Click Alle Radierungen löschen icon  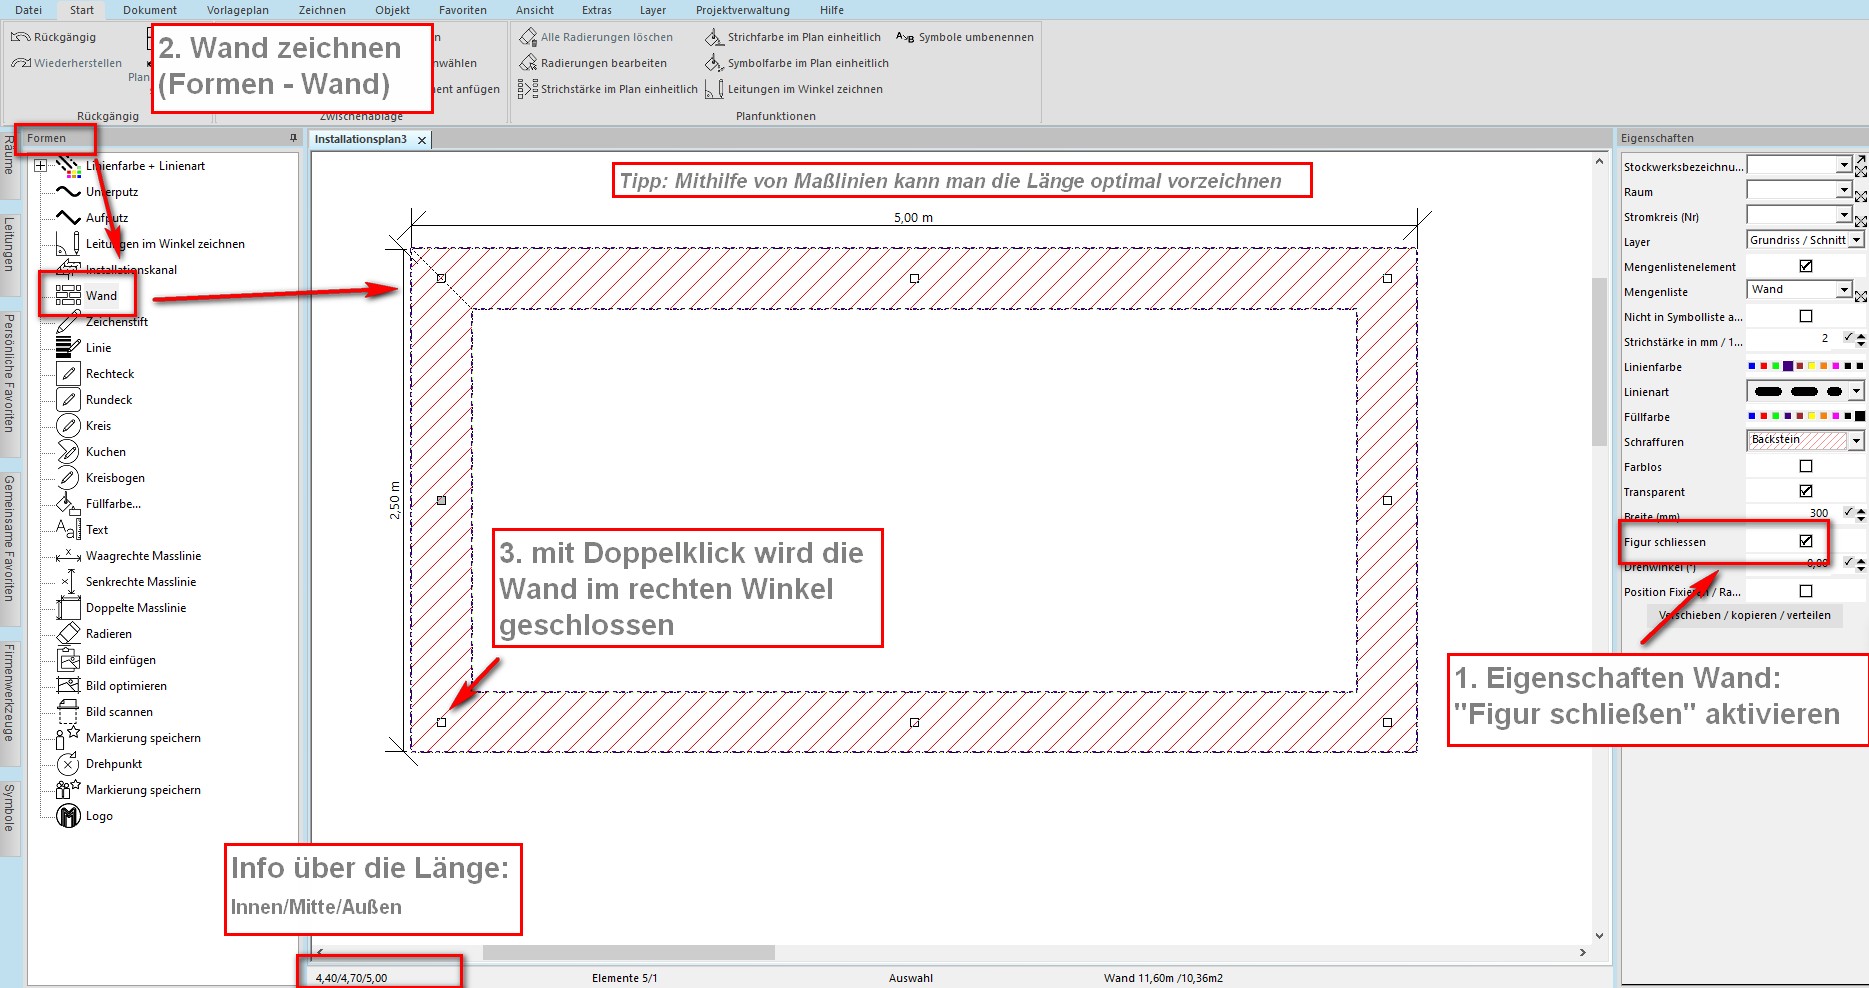[x=528, y=37]
